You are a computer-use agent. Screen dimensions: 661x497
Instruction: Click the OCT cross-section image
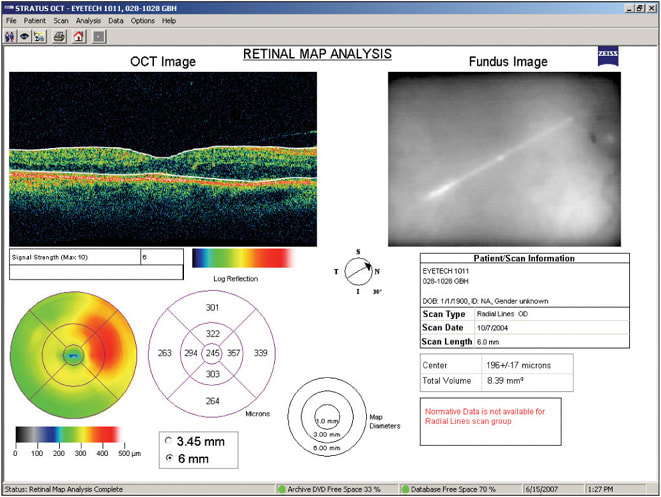[163, 159]
